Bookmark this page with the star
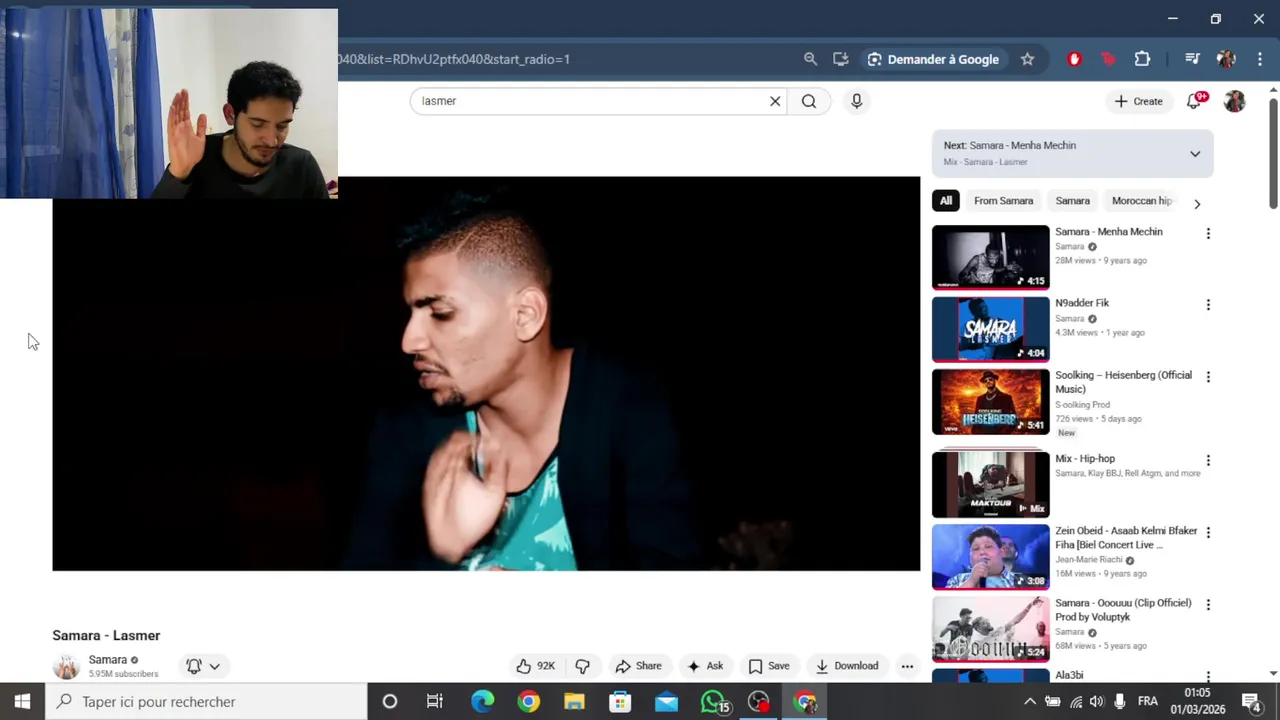 point(1027,59)
